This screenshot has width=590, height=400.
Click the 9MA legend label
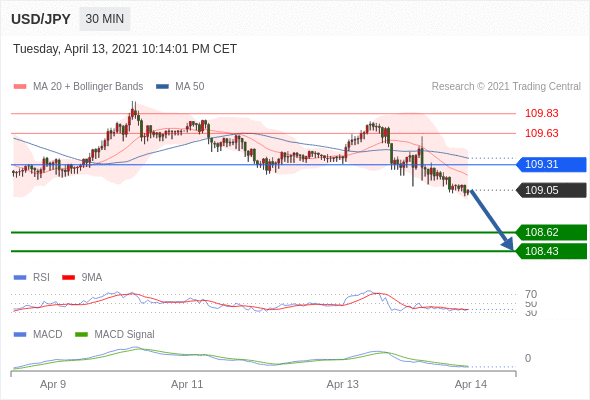pos(92,278)
